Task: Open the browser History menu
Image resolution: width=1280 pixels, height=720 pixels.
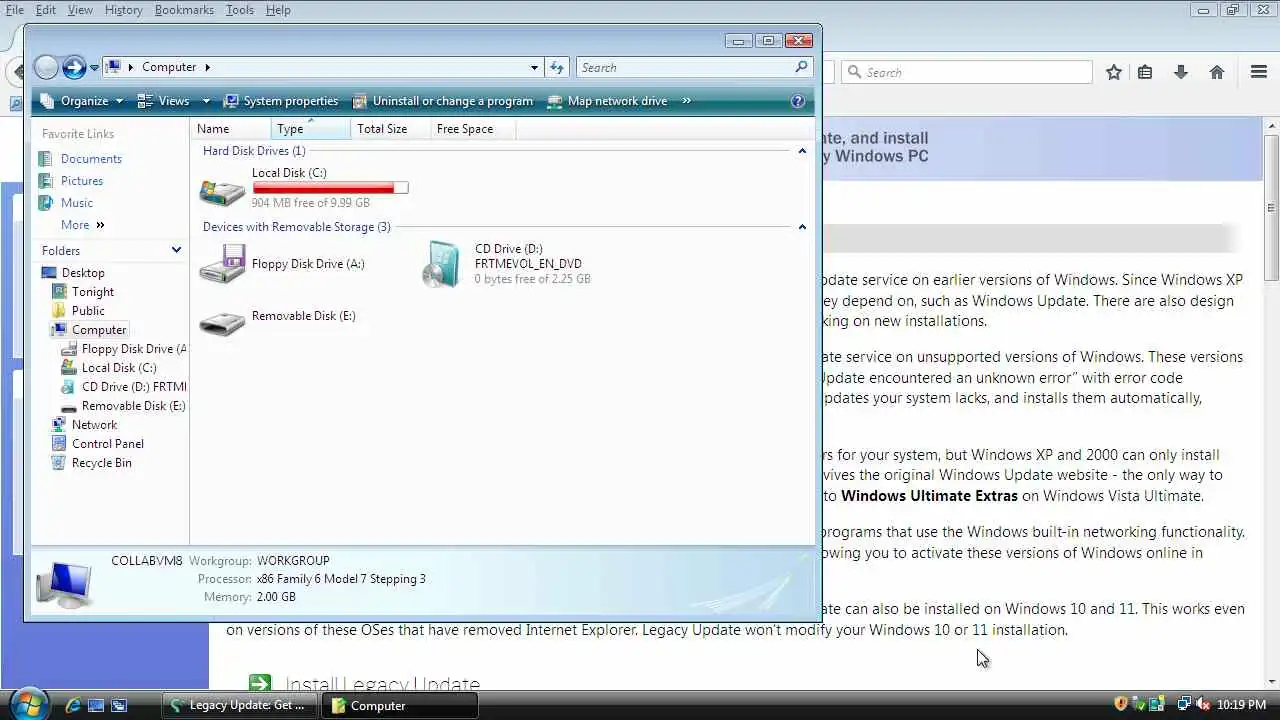Action: point(123,10)
